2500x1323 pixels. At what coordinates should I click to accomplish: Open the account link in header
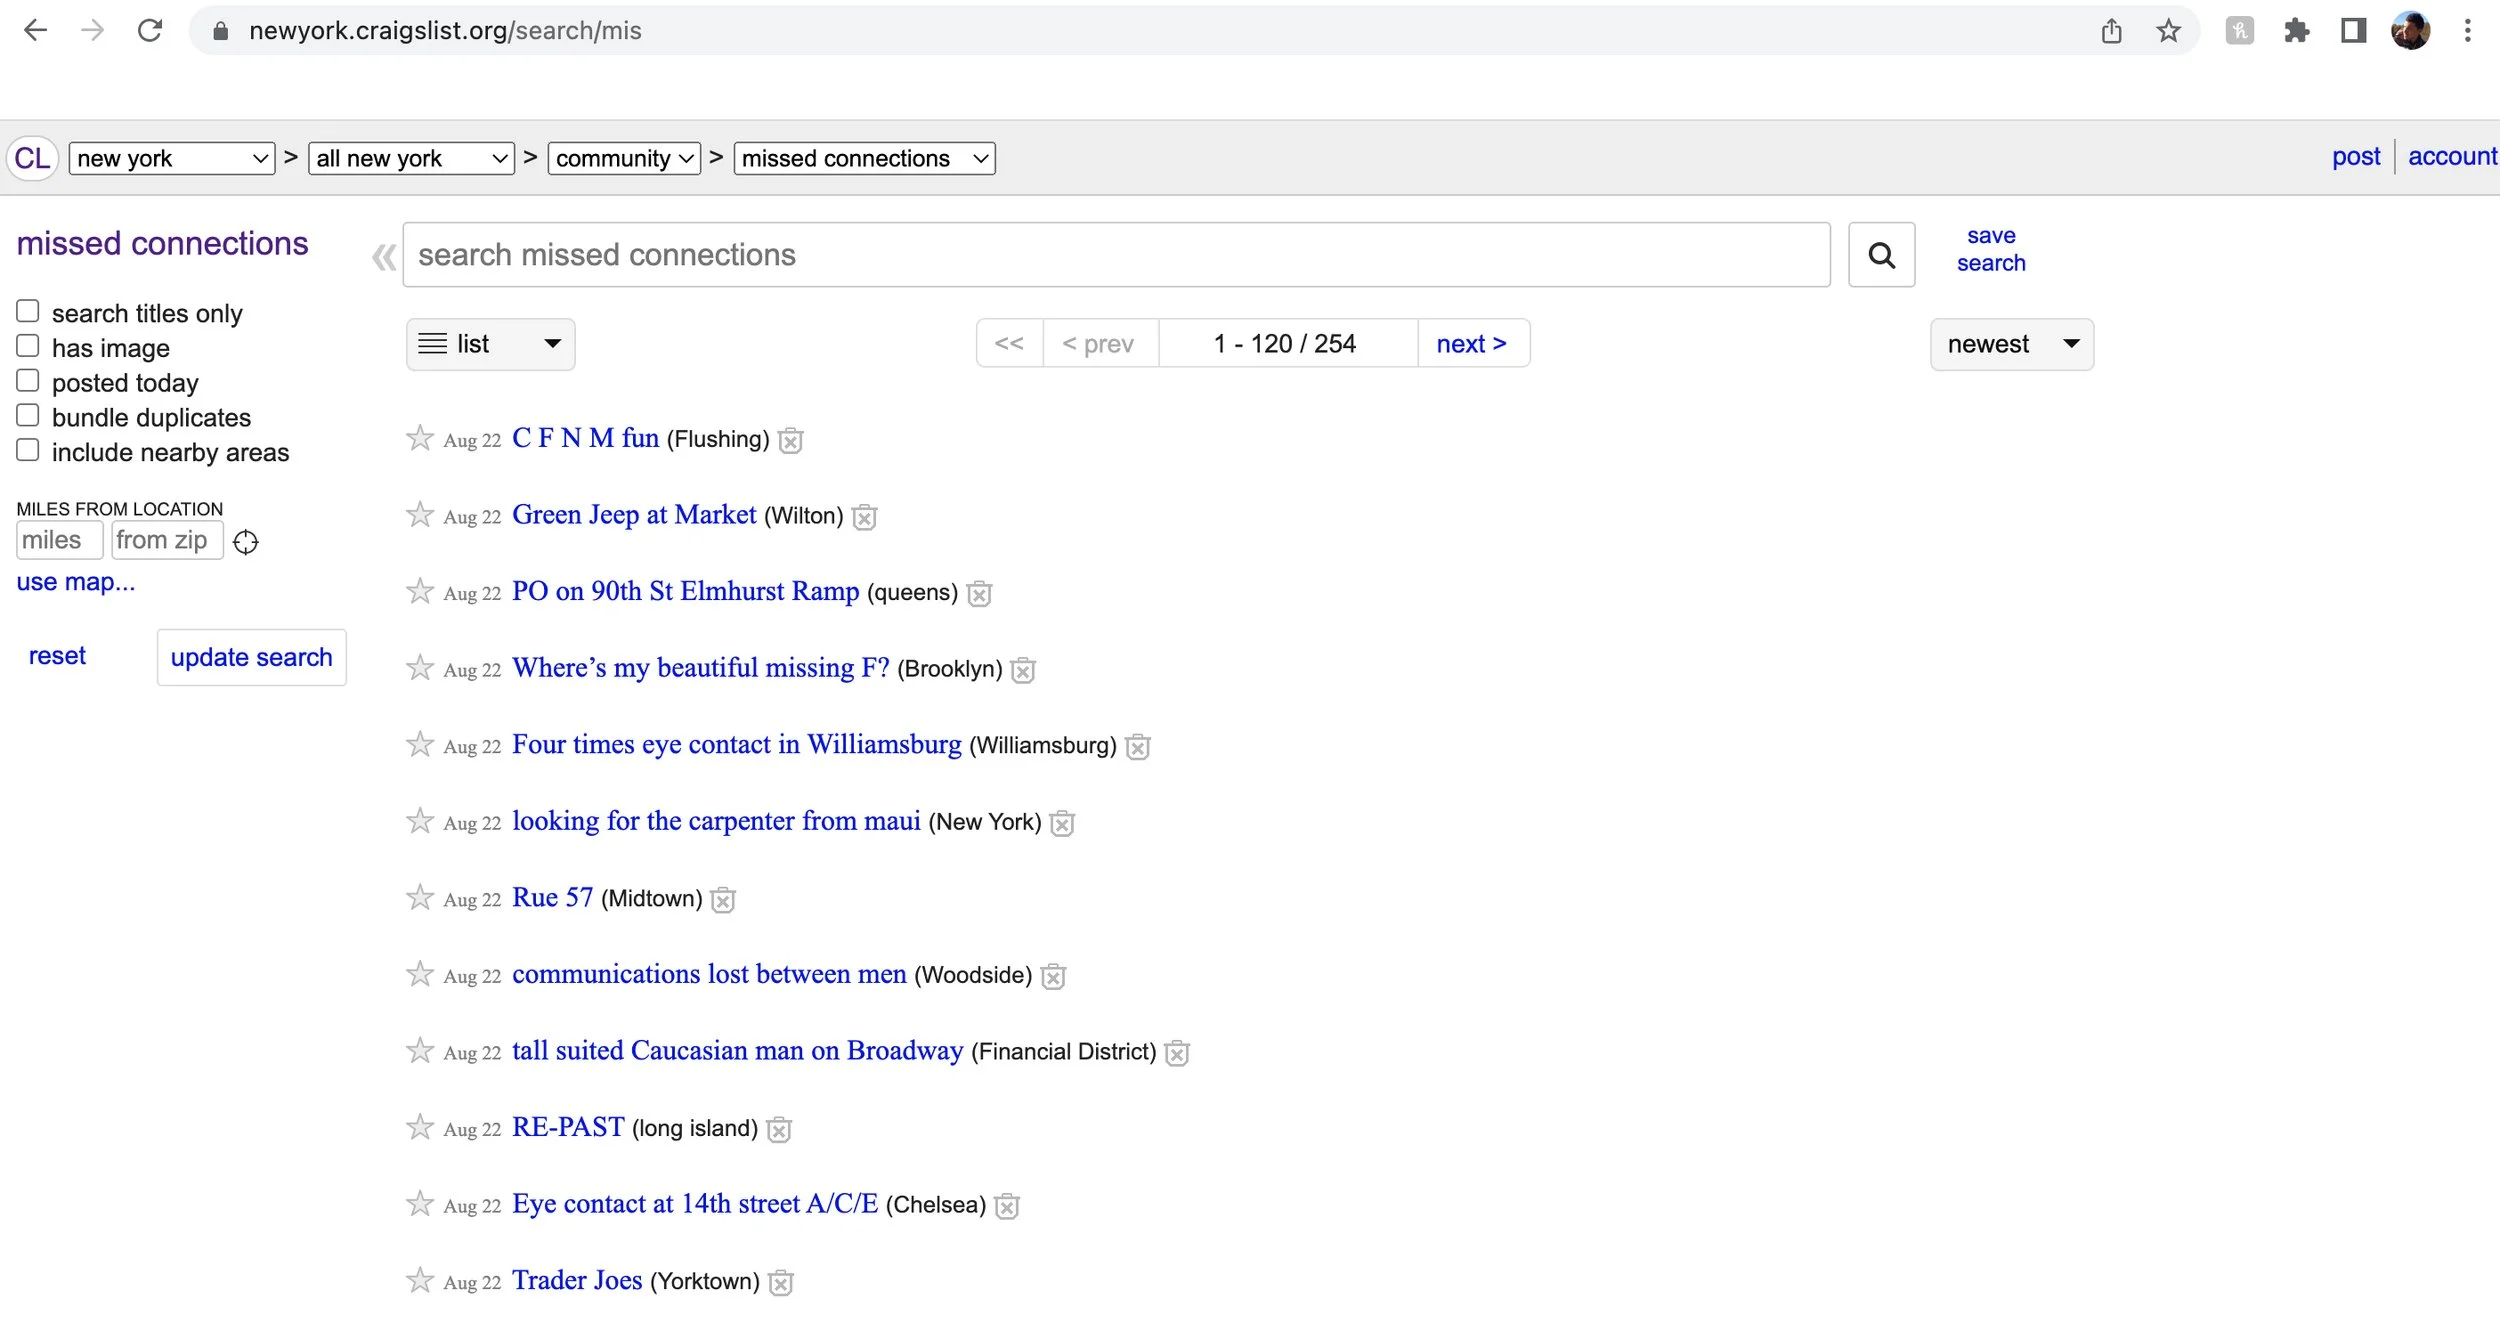tap(2451, 156)
